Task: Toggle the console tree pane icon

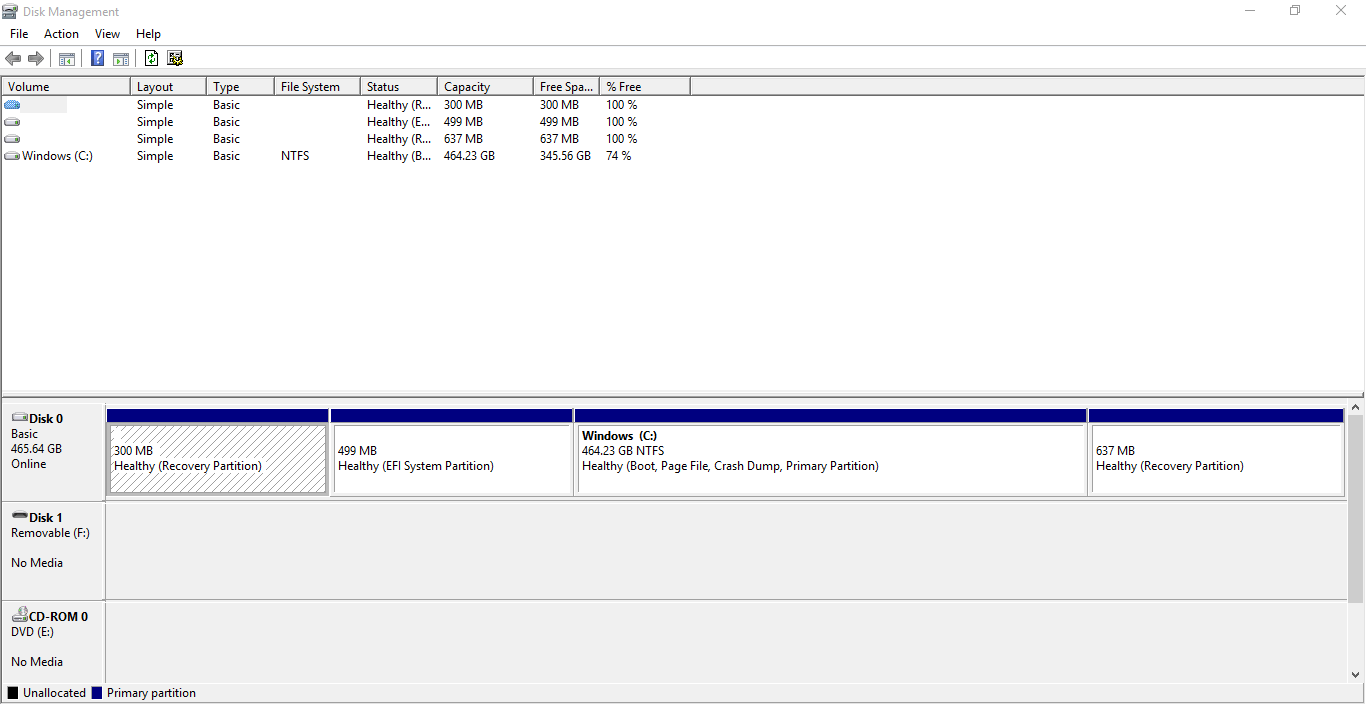Action: (67, 58)
